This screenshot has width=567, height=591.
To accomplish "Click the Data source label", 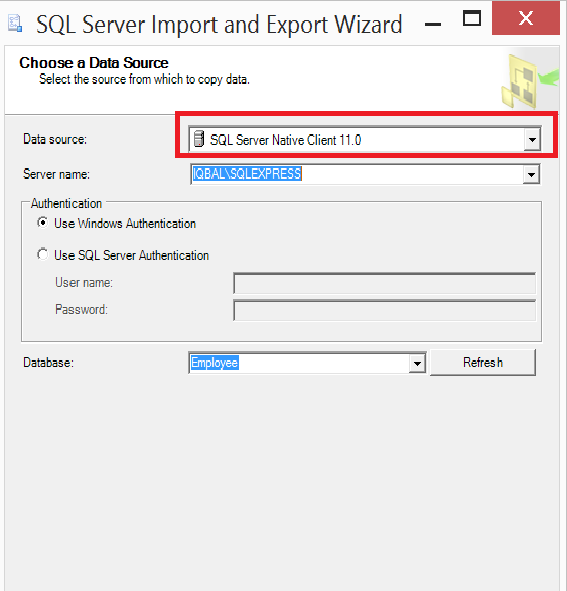I will point(55,139).
